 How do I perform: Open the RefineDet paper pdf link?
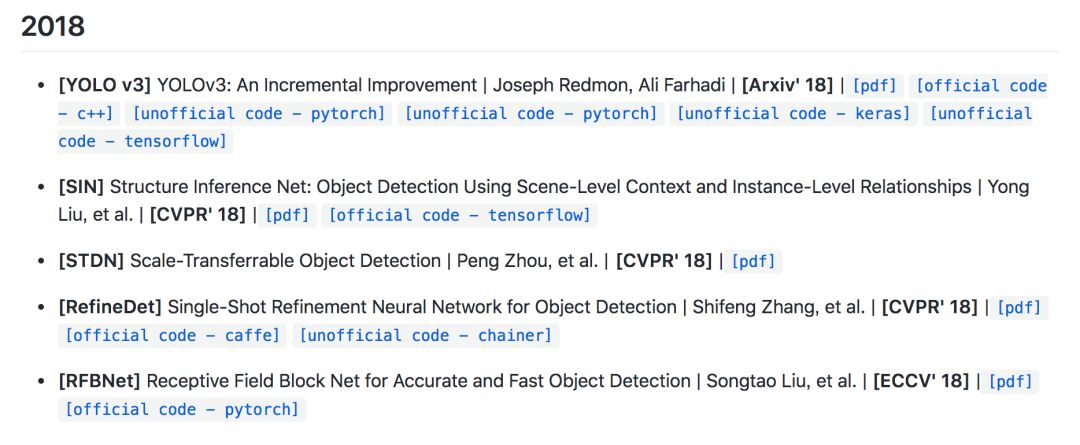coord(1019,308)
